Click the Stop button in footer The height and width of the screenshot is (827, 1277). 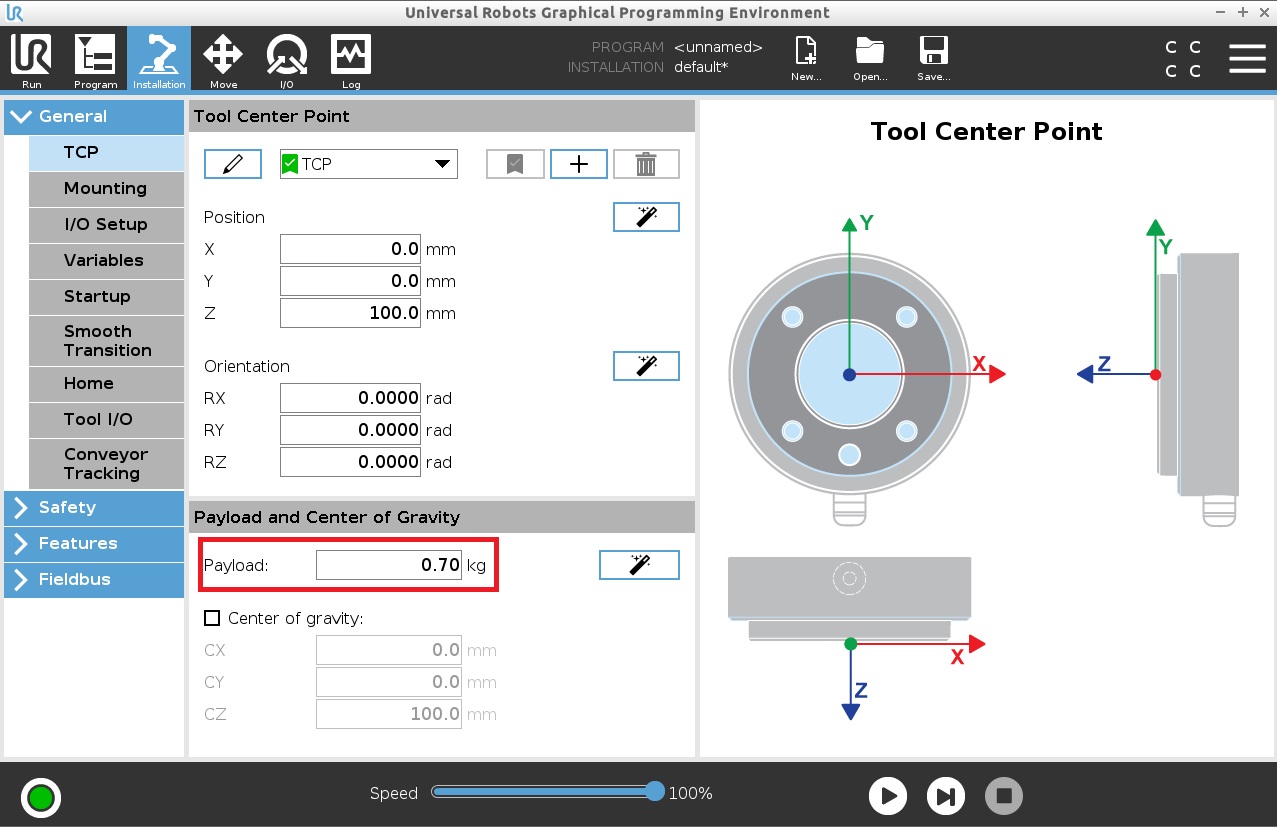click(1004, 796)
